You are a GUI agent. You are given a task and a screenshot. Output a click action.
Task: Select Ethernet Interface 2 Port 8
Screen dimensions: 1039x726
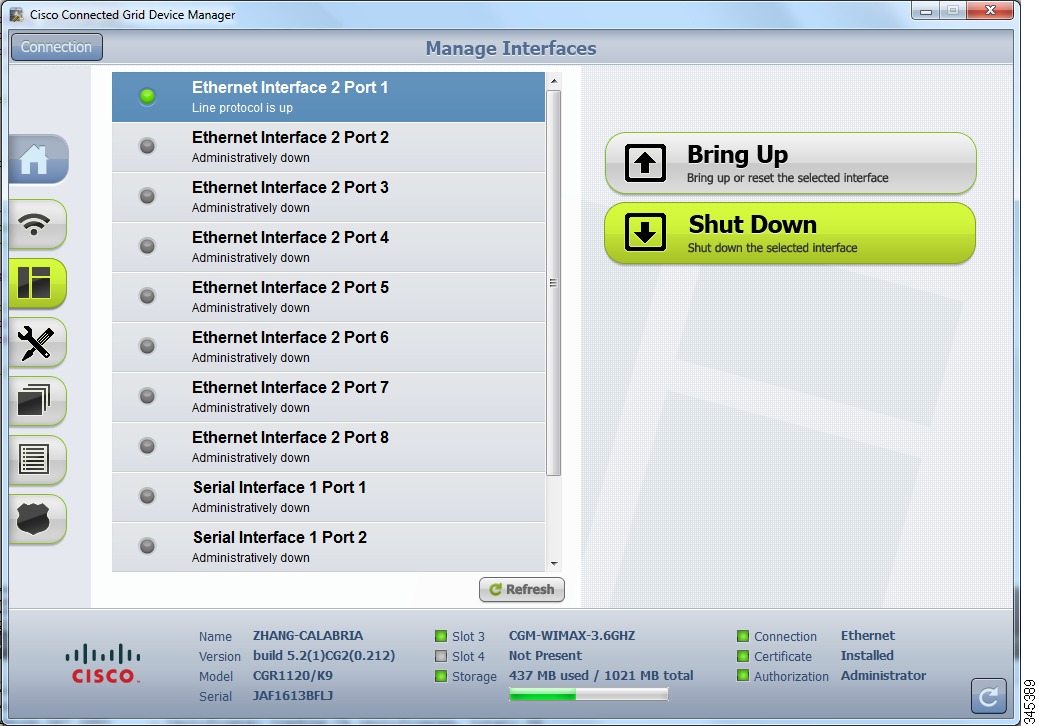click(x=328, y=447)
